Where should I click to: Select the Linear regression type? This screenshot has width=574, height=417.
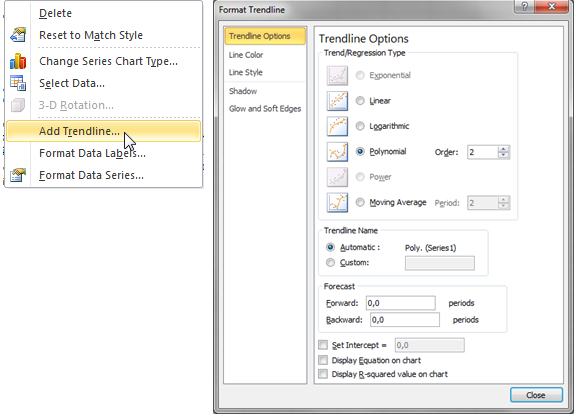(x=360, y=100)
